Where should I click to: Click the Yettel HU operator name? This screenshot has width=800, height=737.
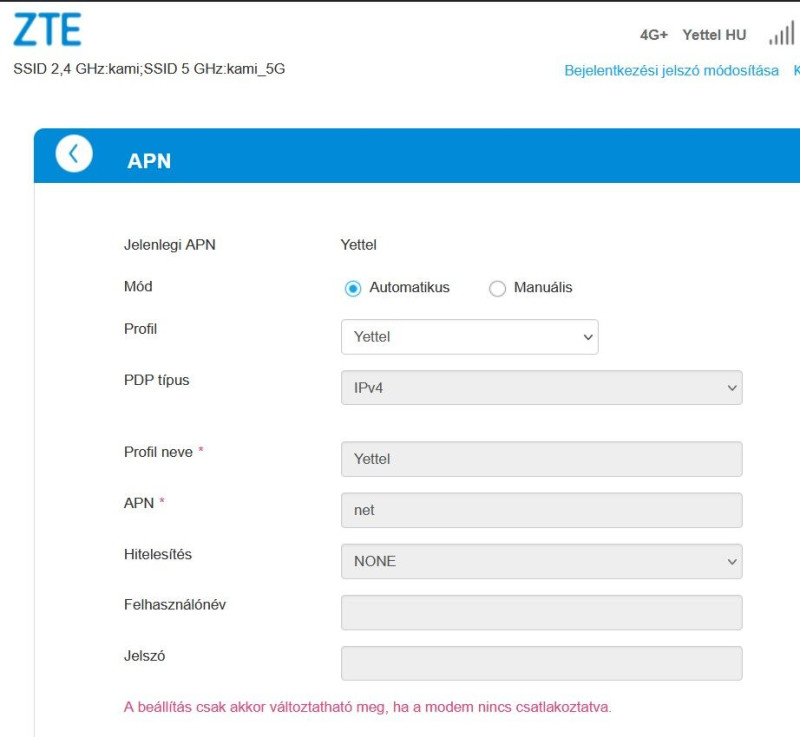pyautogui.click(x=714, y=35)
